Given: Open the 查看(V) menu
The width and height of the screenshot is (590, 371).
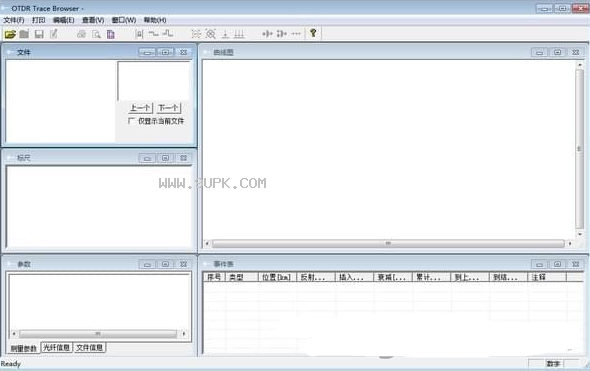Looking at the screenshot, I should click(x=93, y=20).
